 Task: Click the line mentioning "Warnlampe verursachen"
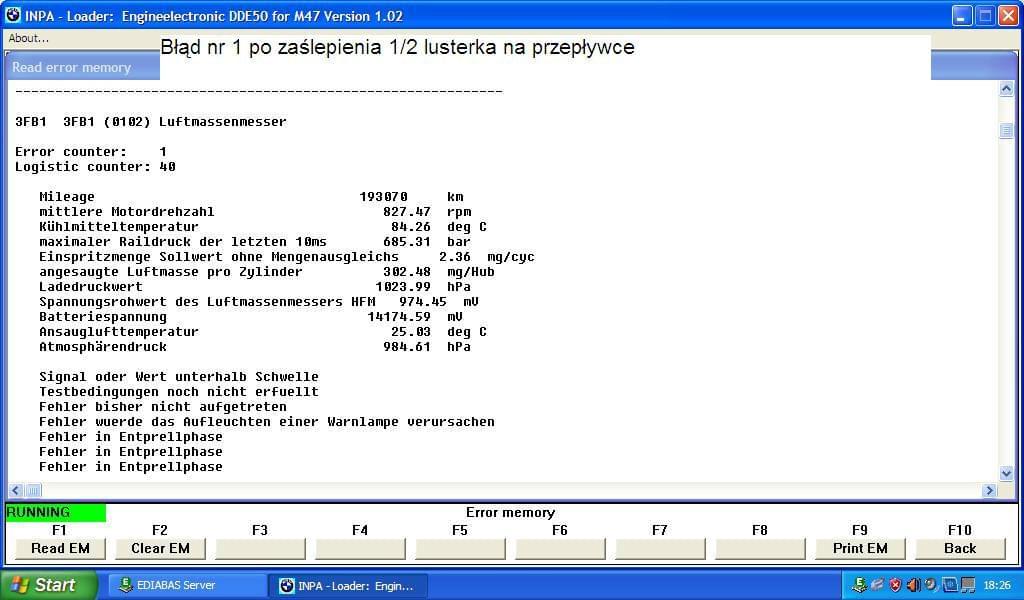(x=267, y=422)
